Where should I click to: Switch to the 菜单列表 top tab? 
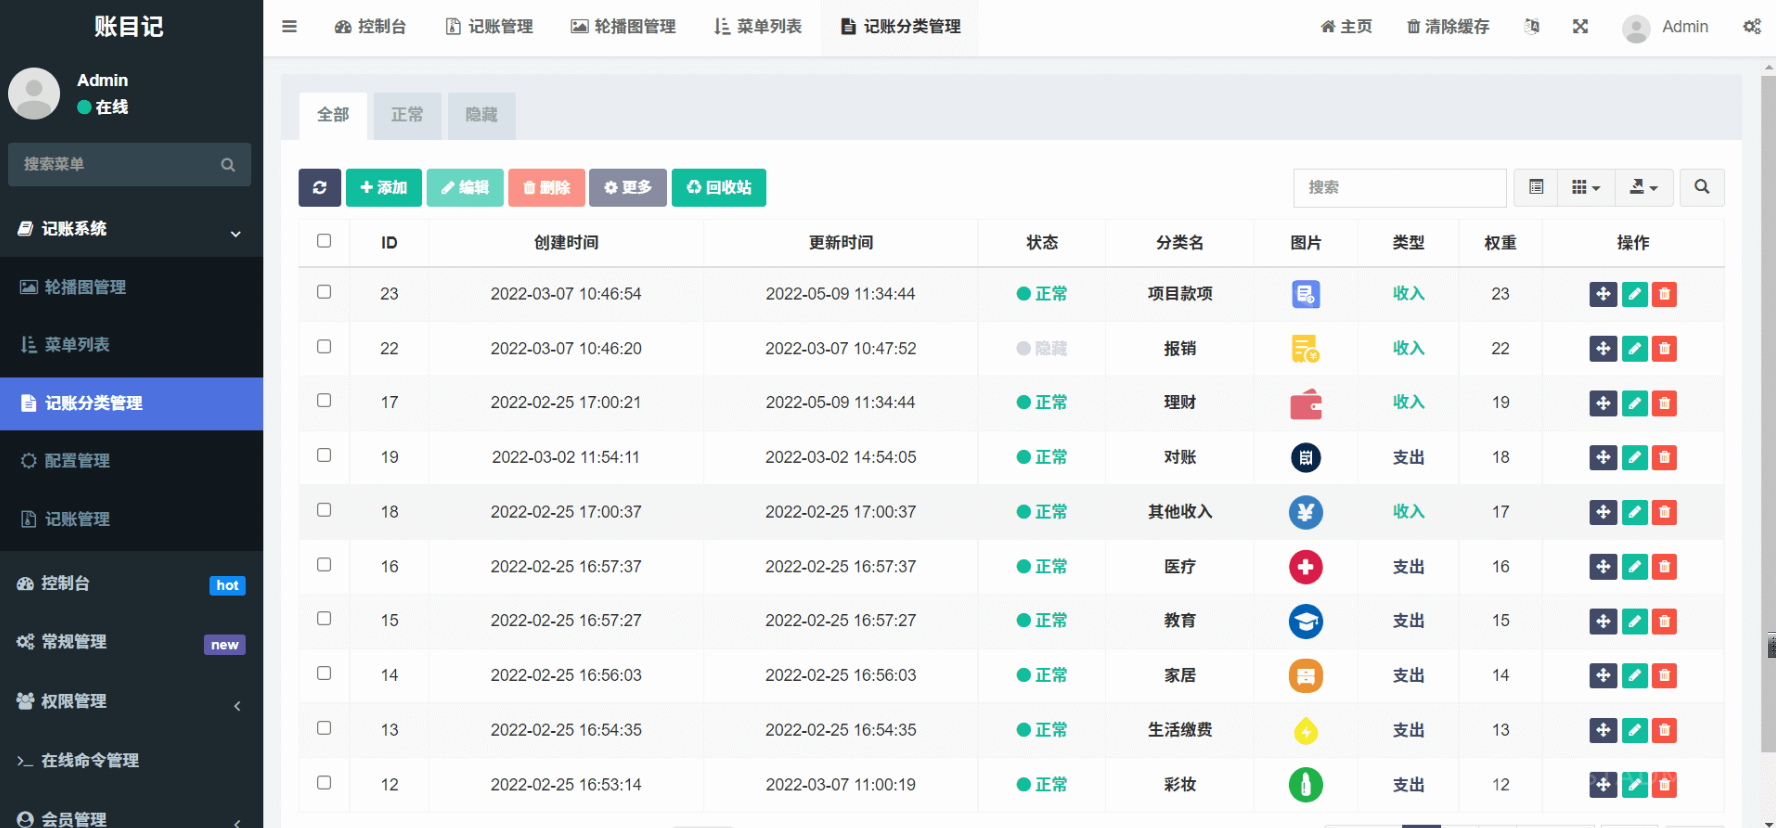758,27
